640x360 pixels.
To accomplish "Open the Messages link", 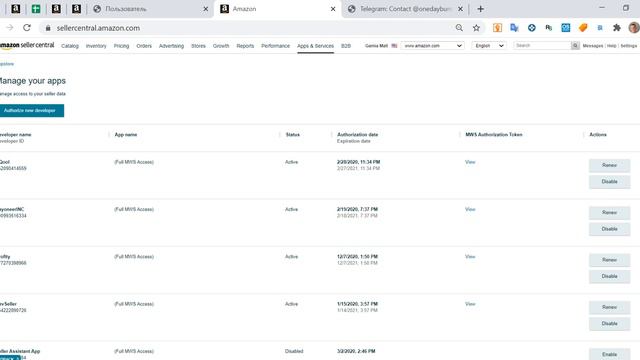I will point(593,46).
